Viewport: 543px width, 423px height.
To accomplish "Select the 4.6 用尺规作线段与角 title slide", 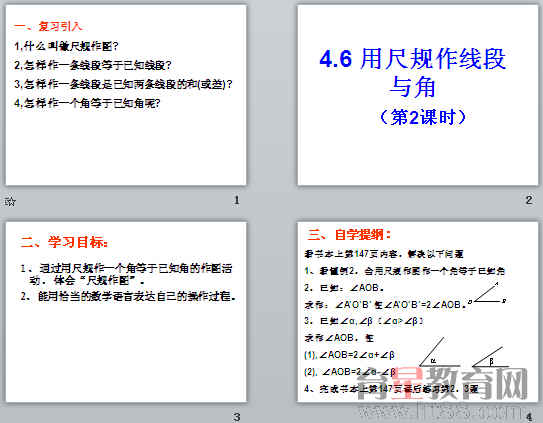I will (418, 95).
